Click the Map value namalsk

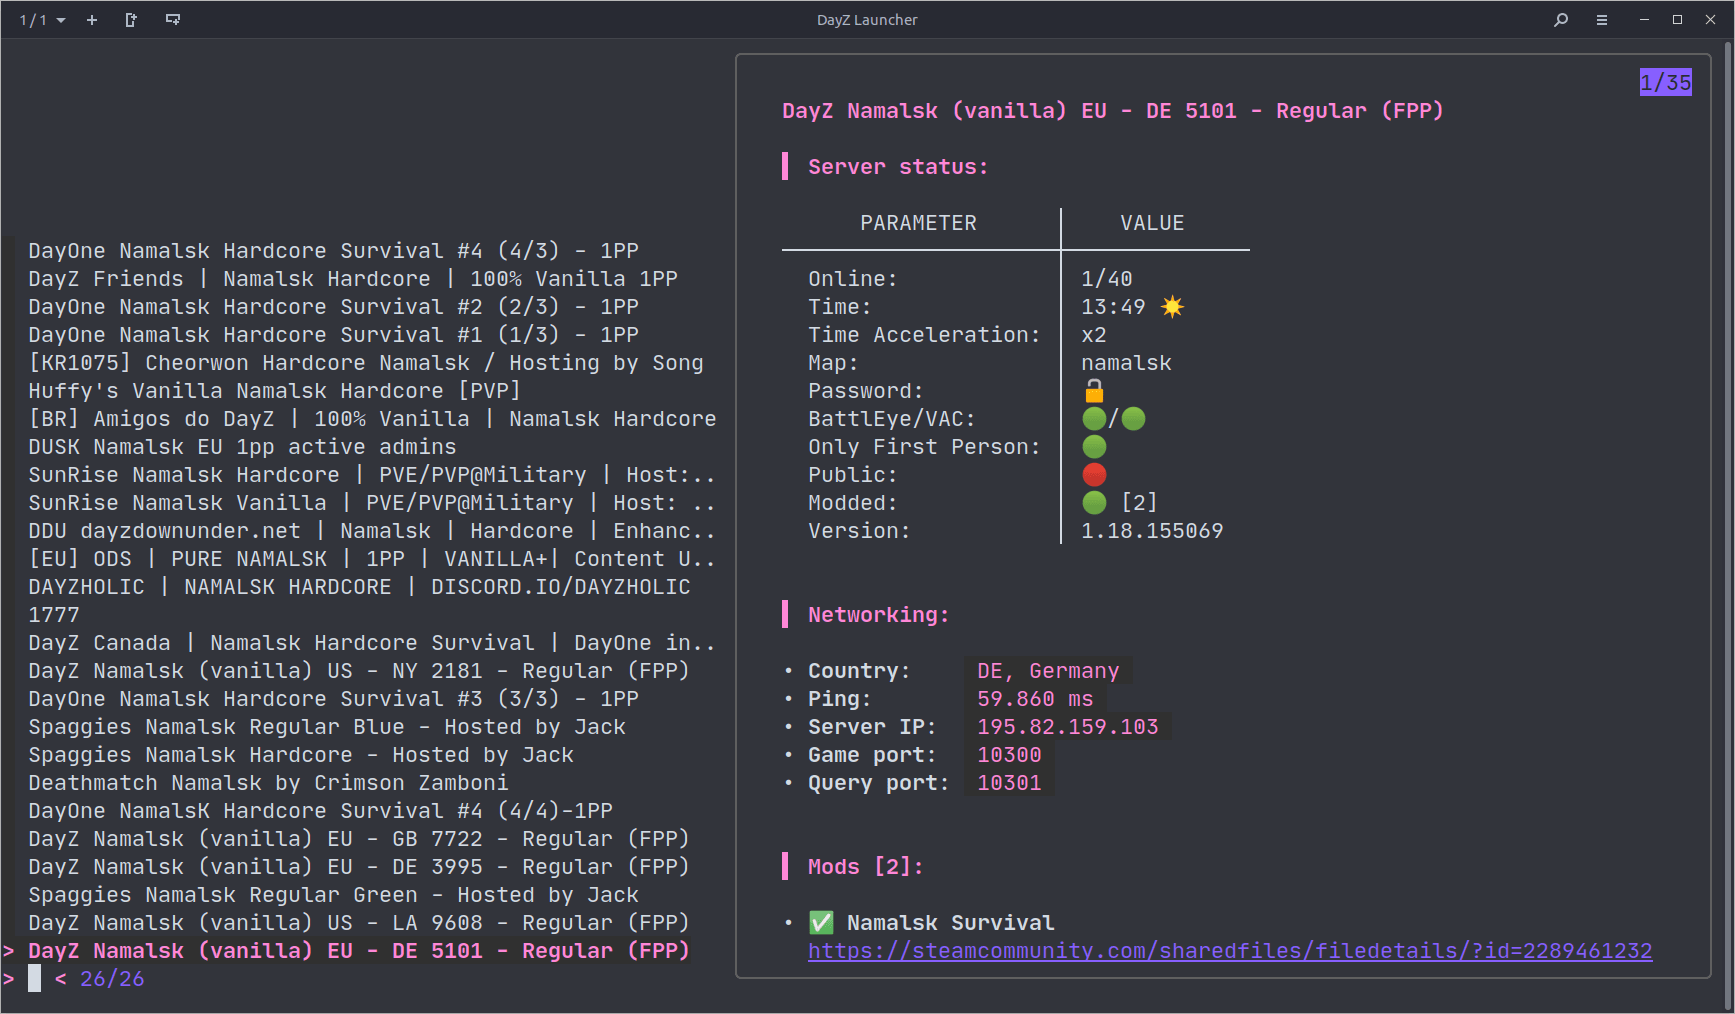(x=1126, y=363)
